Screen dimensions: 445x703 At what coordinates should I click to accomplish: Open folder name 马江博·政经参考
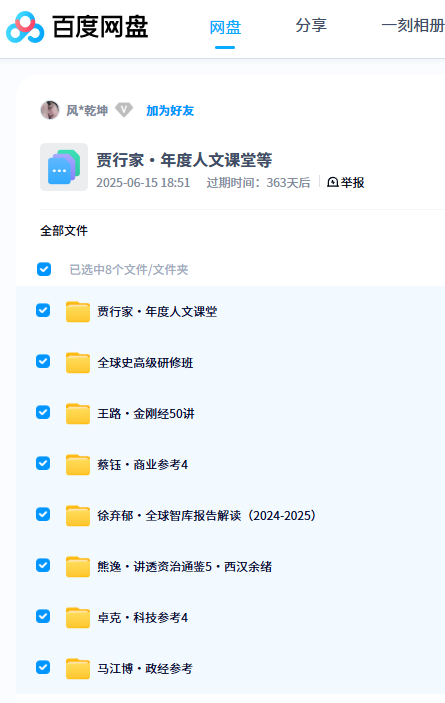coord(145,668)
